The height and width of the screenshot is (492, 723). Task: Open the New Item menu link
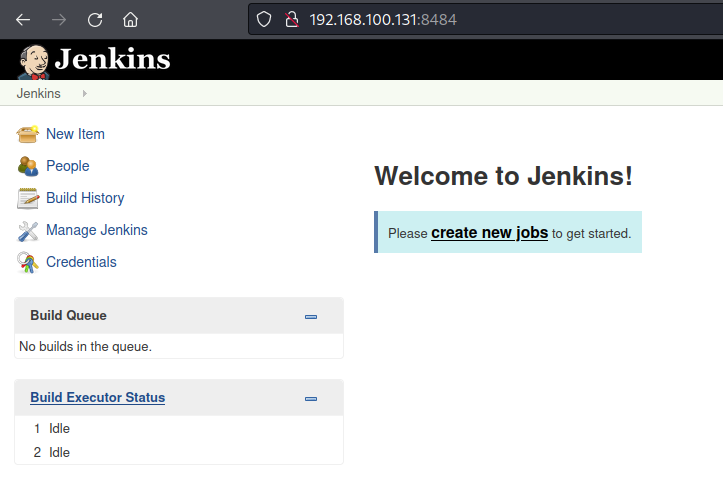[75, 134]
